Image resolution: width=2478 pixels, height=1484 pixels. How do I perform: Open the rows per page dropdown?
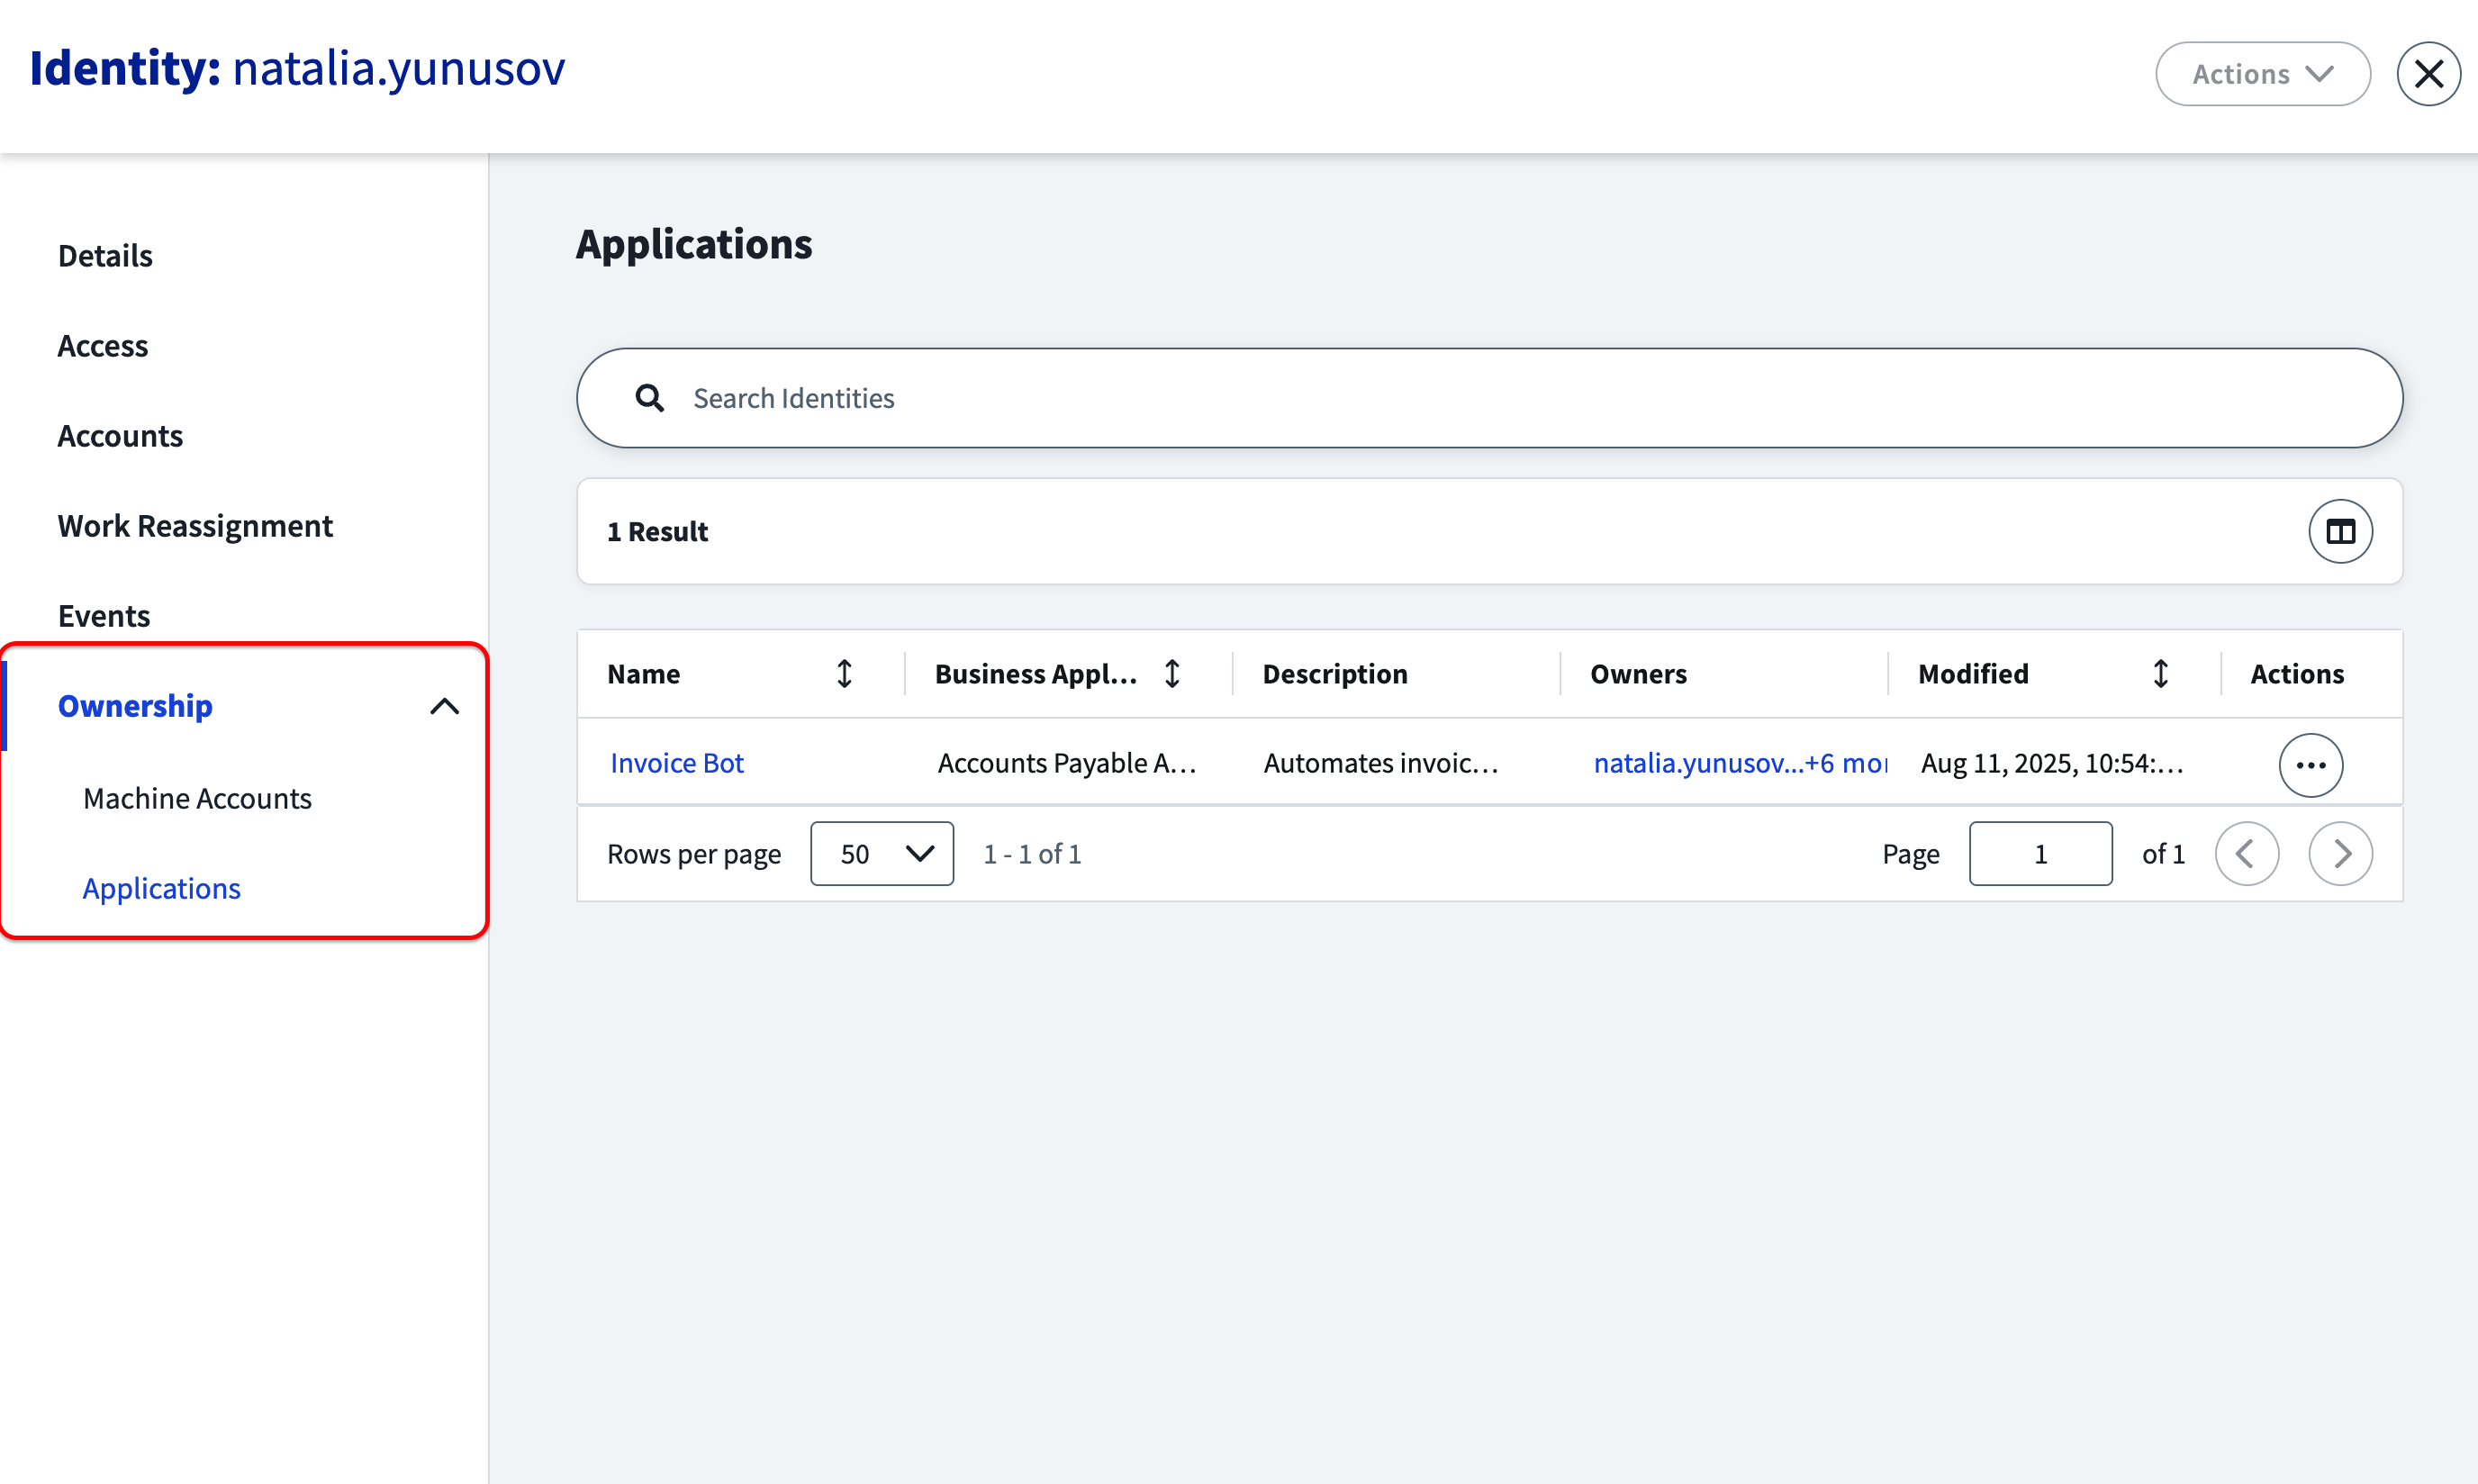tap(881, 854)
